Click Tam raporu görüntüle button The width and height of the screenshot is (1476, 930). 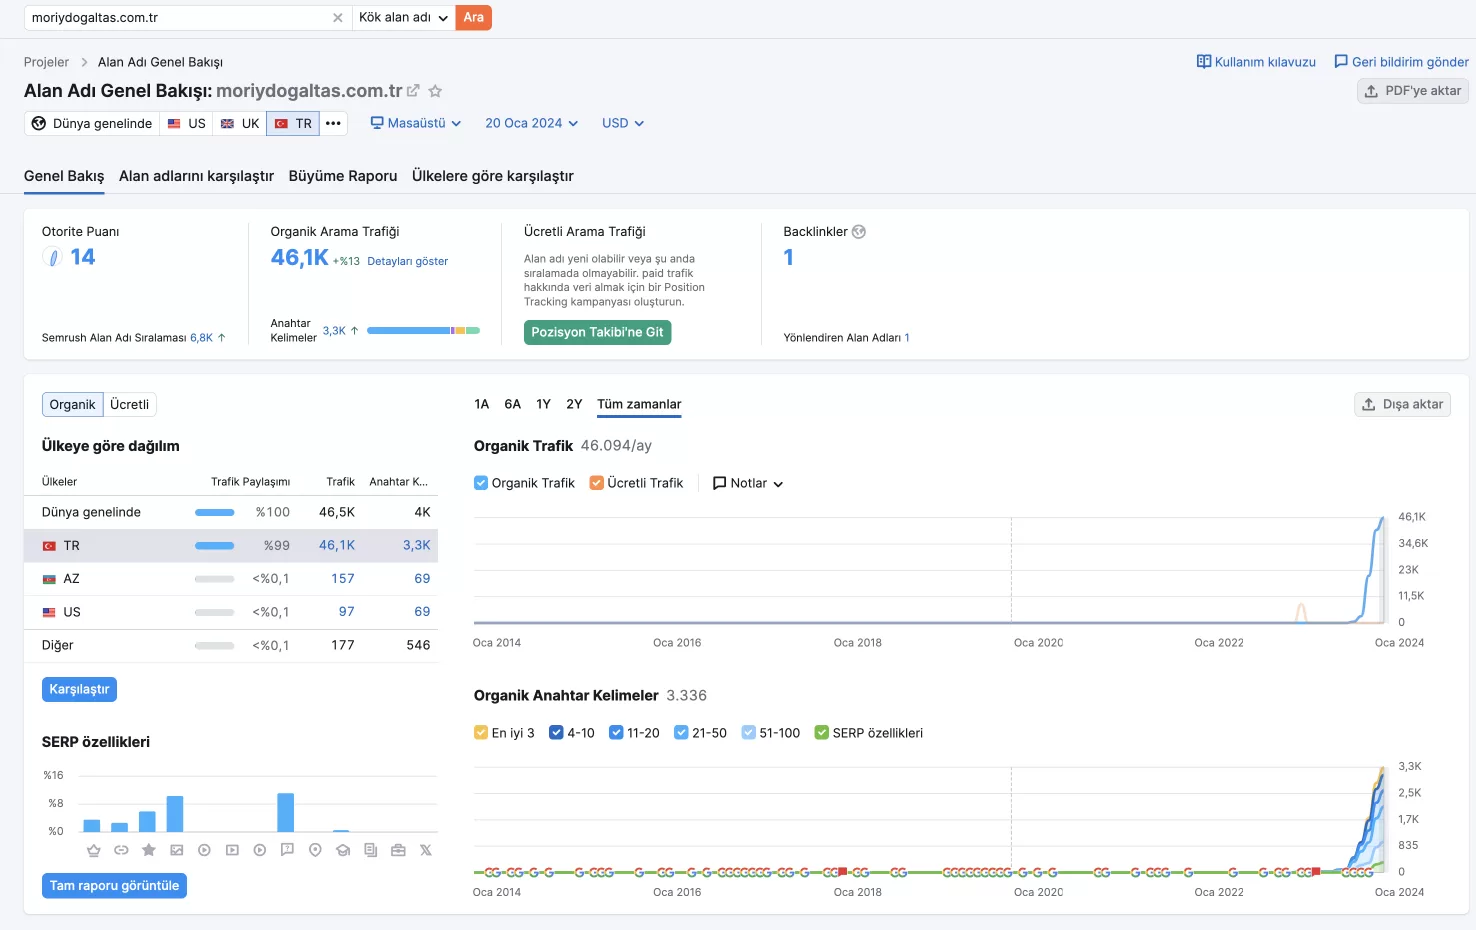click(114, 886)
